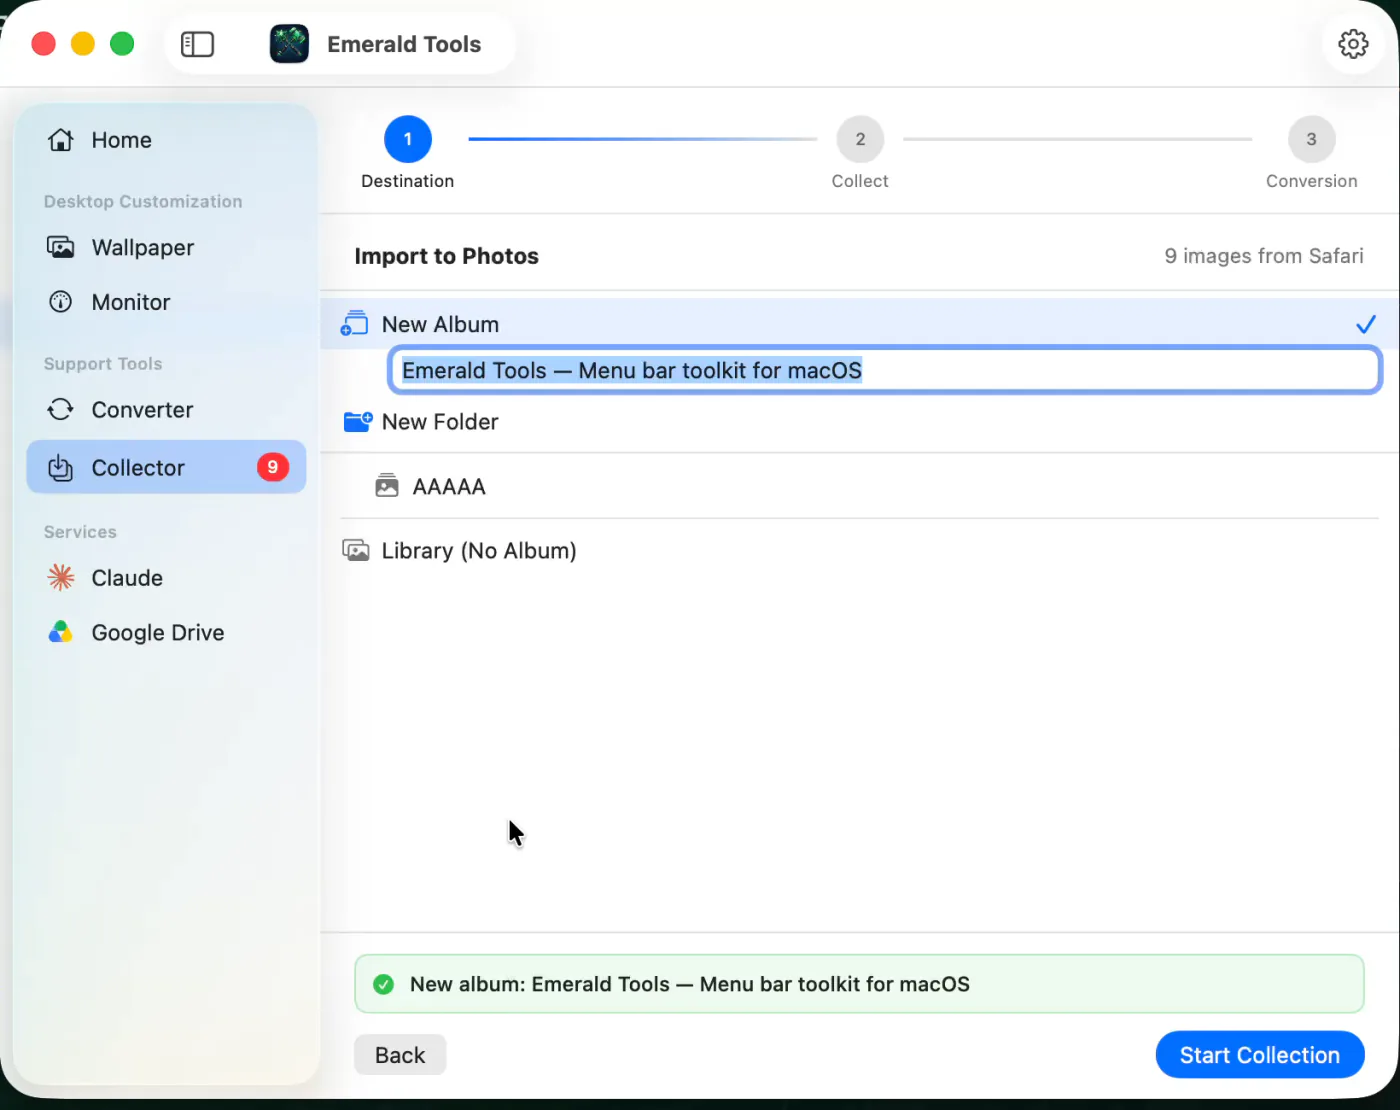The width and height of the screenshot is (1400, 1110).
Task: Open the Claude service
Action: 166,578
